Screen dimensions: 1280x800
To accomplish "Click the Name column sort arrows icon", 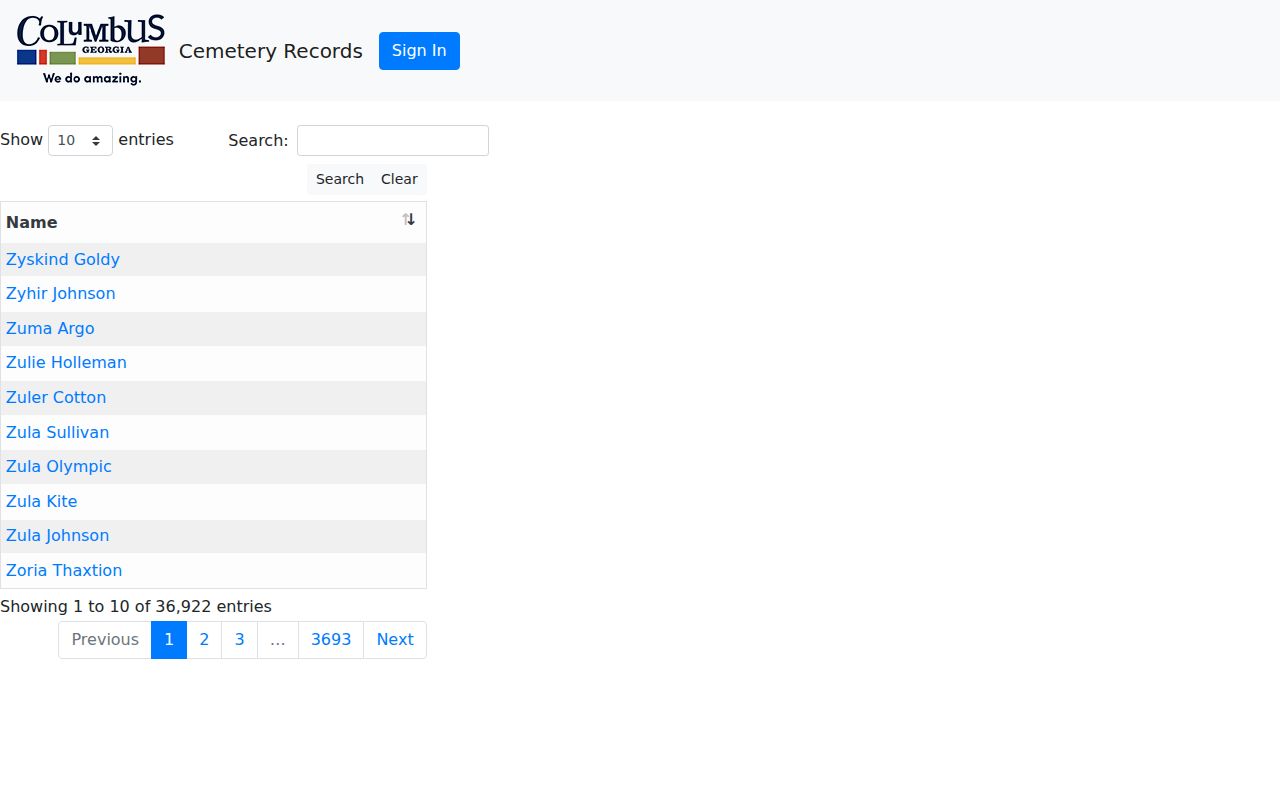I will coord(409,220).
